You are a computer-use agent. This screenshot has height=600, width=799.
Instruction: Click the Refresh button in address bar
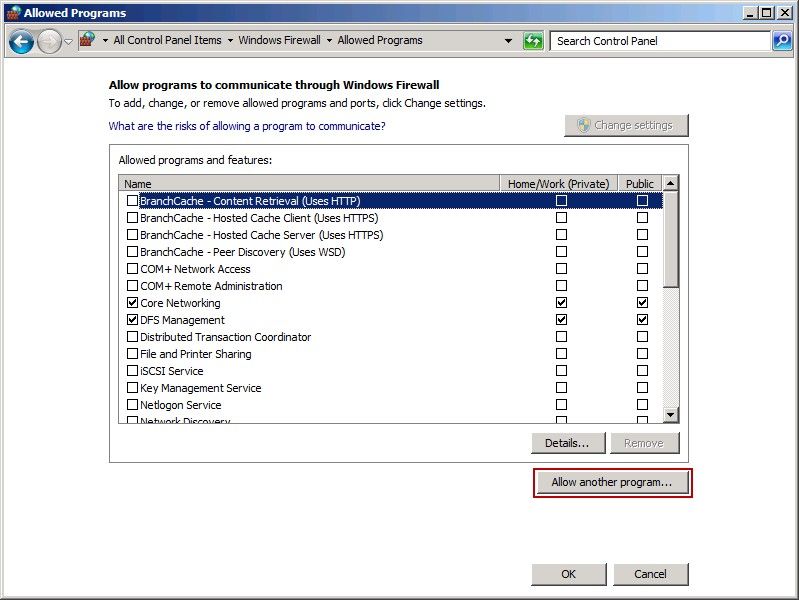(533, 41)
